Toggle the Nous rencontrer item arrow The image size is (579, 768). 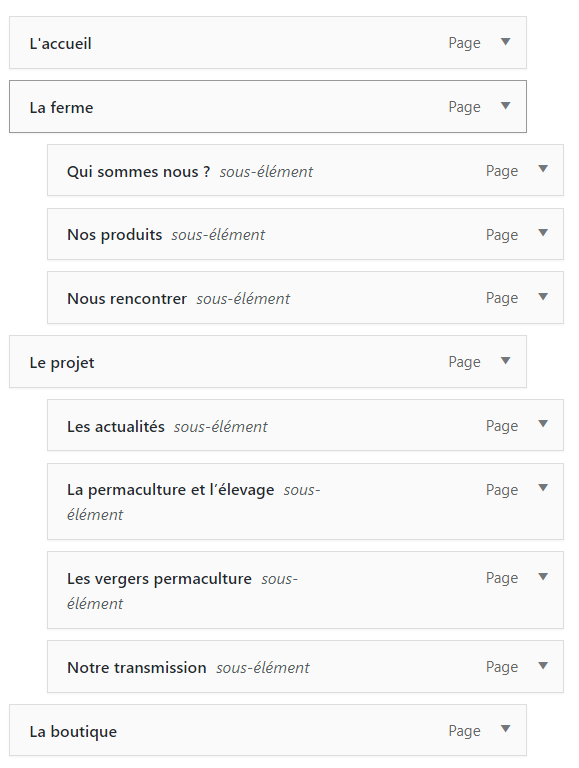click(x=543, y=297)
